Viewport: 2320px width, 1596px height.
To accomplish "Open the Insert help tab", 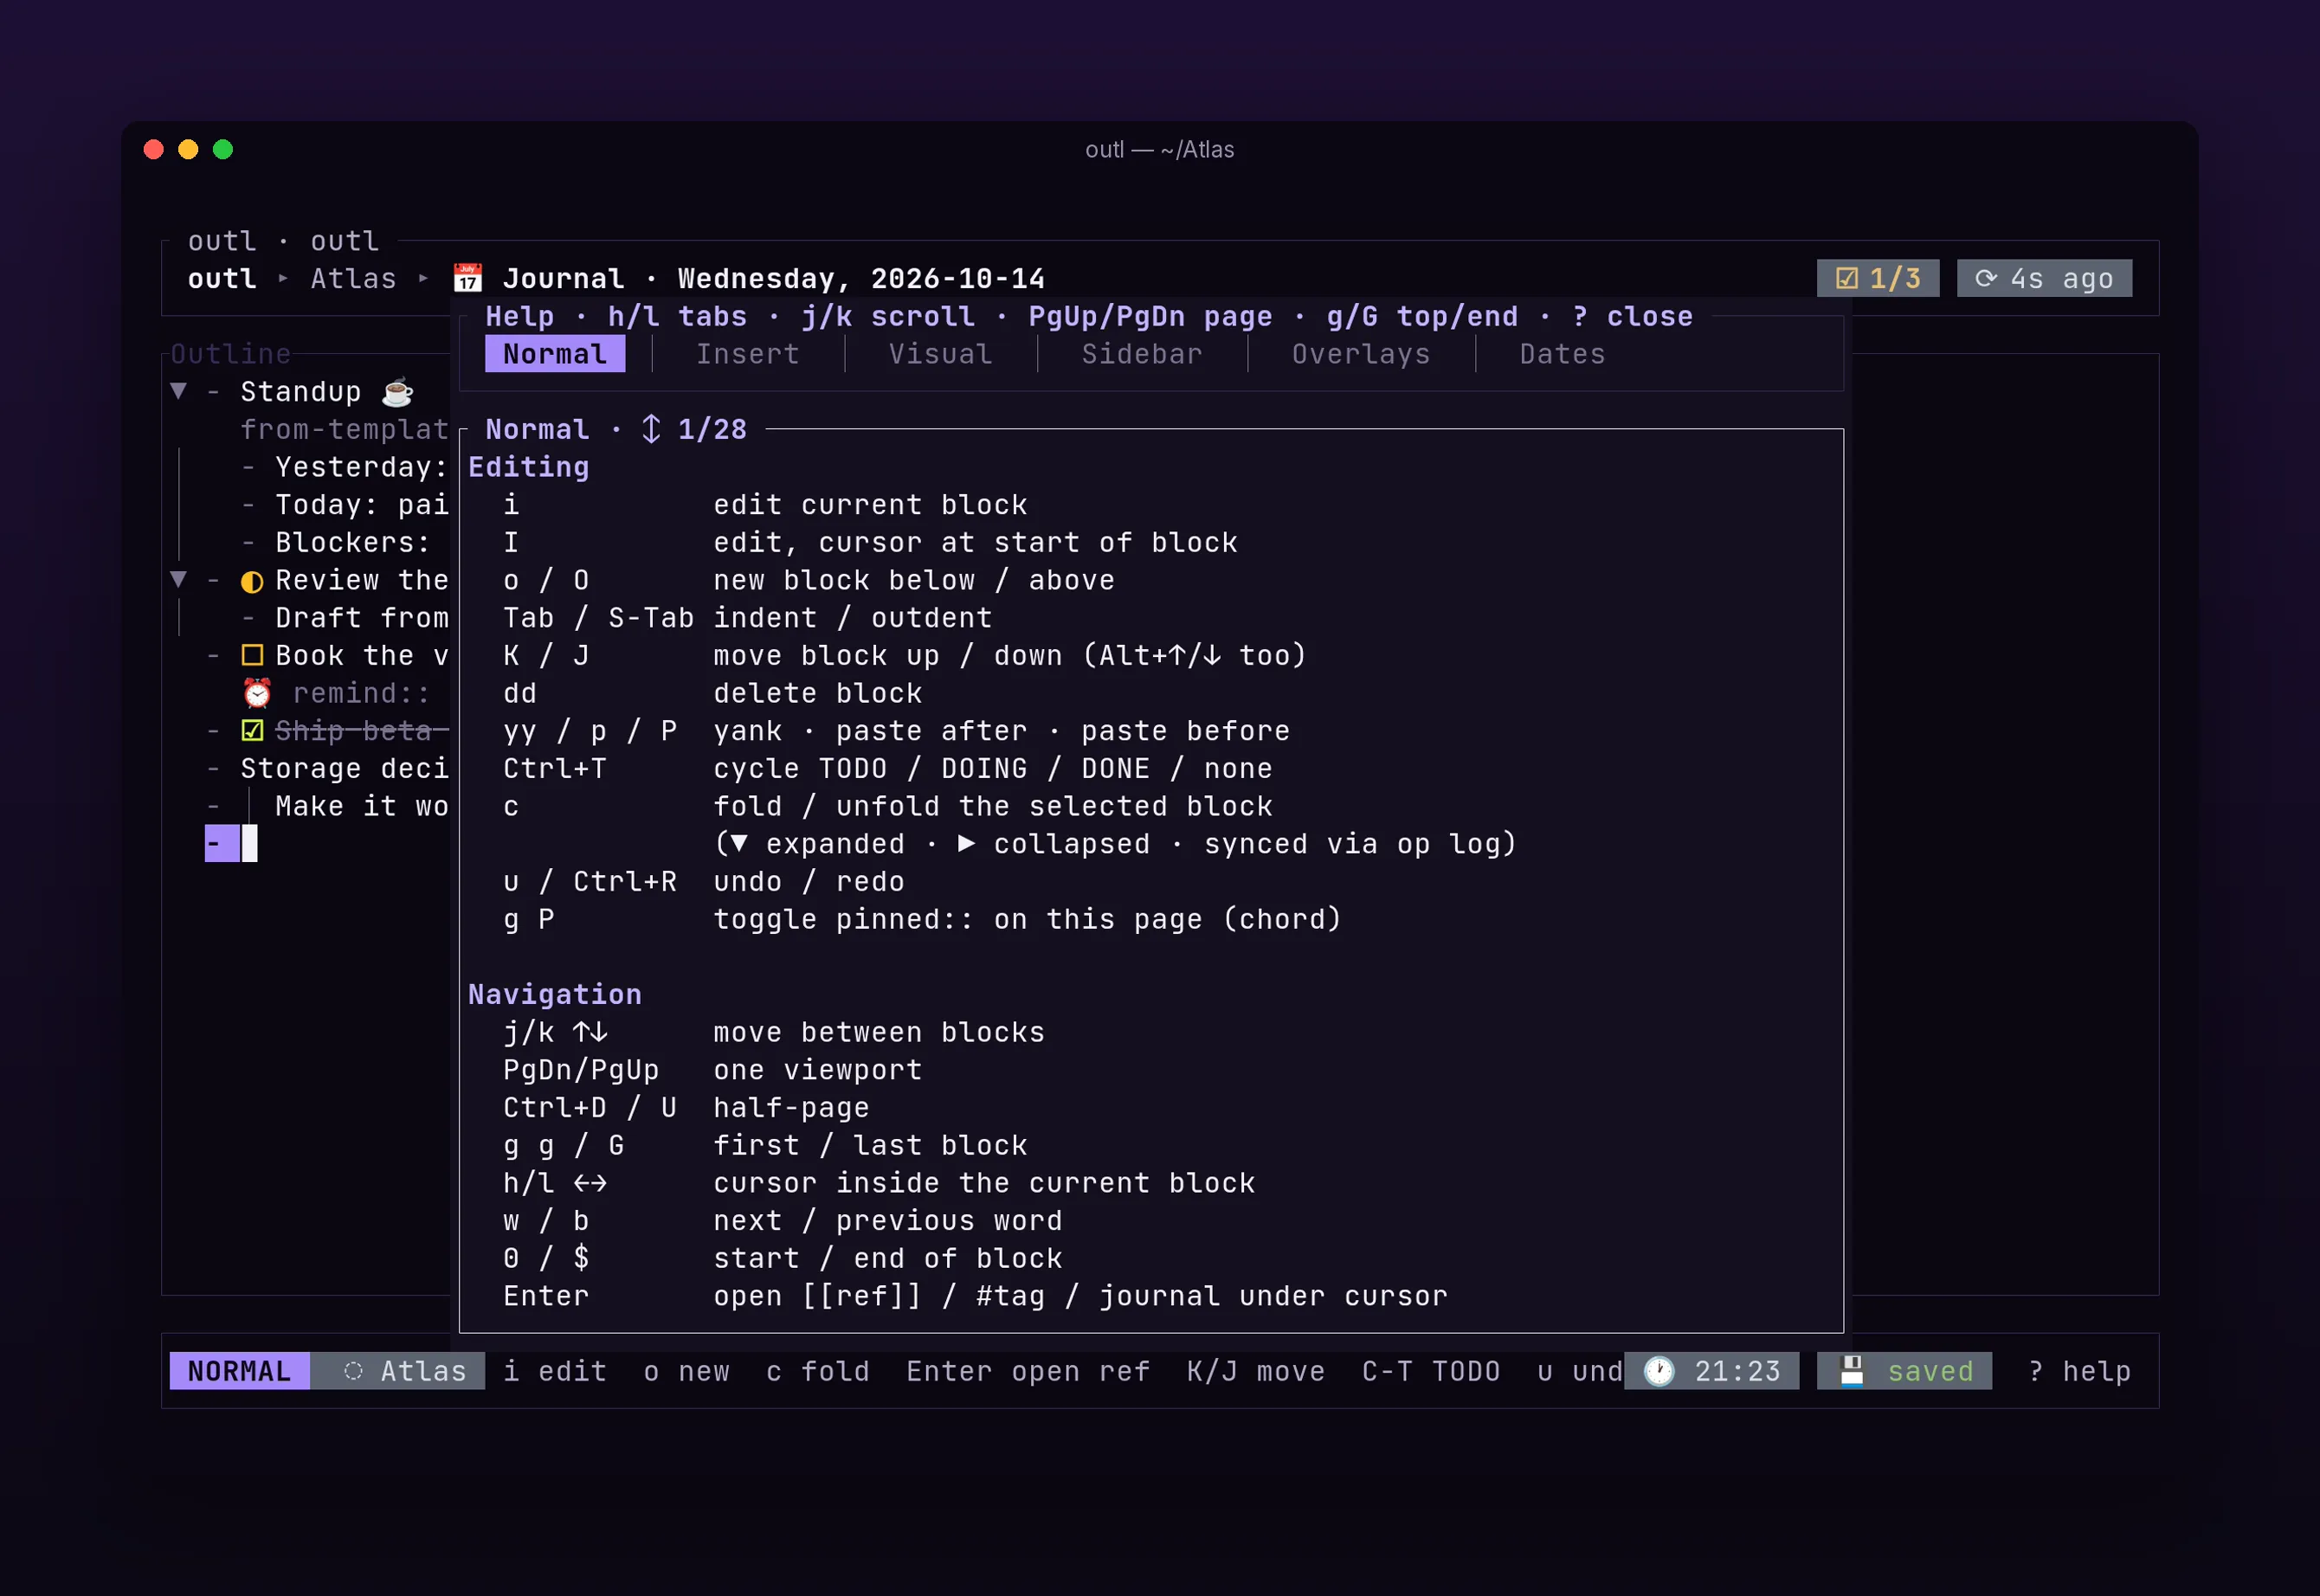I will 748,354.
